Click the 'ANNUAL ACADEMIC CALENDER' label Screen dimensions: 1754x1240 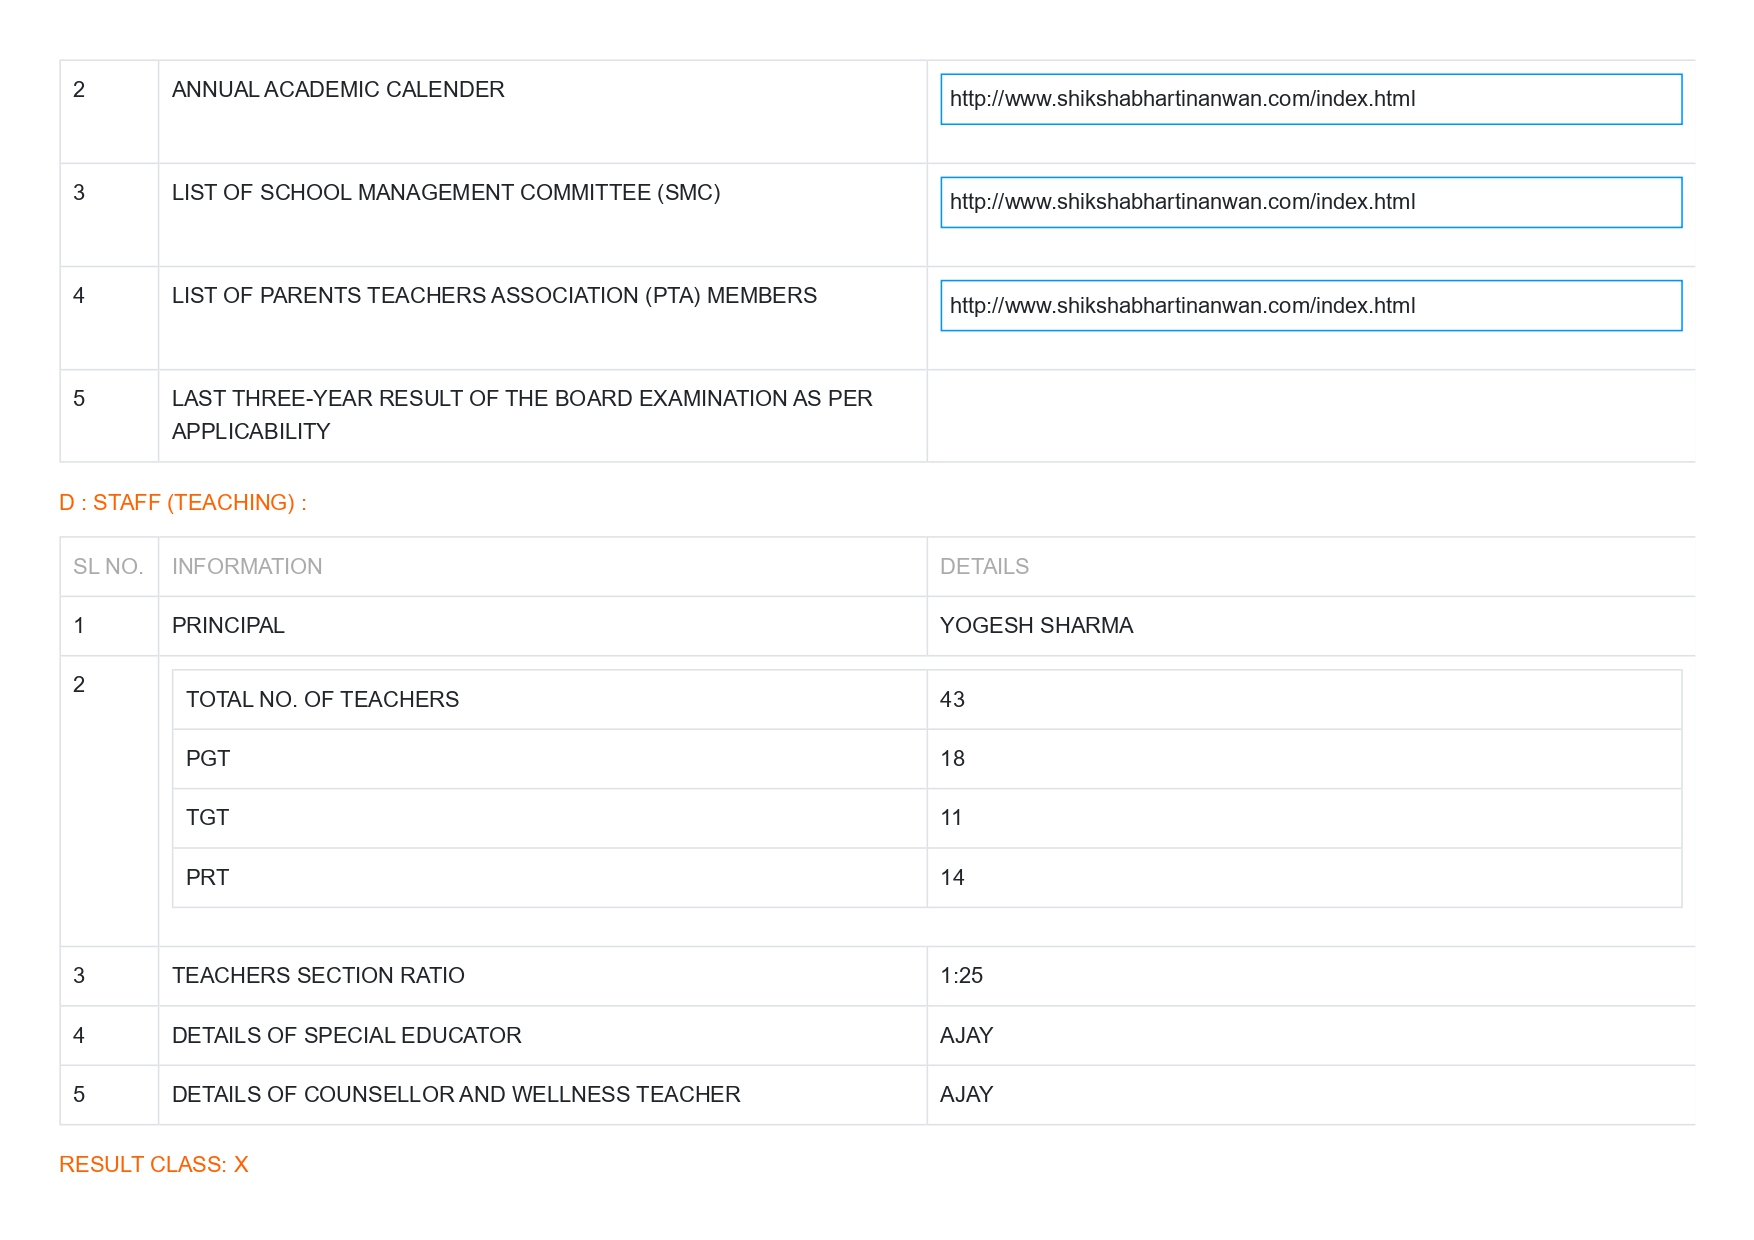point(338,89)
